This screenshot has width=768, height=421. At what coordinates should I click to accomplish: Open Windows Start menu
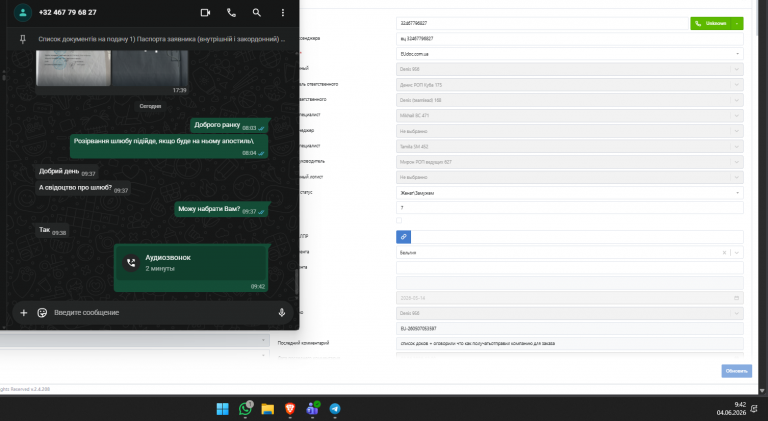(222, 409)
